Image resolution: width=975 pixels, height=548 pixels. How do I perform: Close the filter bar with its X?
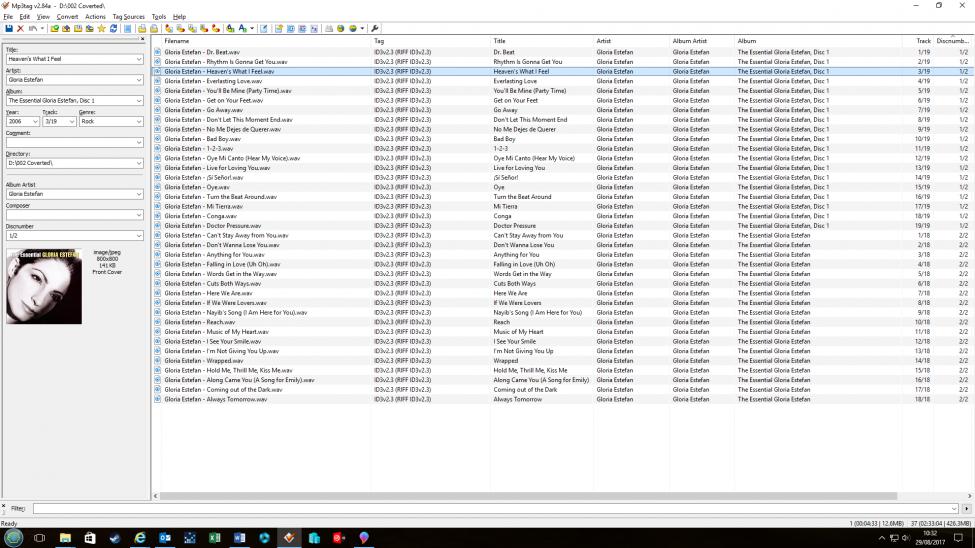(x=4, y=506)
